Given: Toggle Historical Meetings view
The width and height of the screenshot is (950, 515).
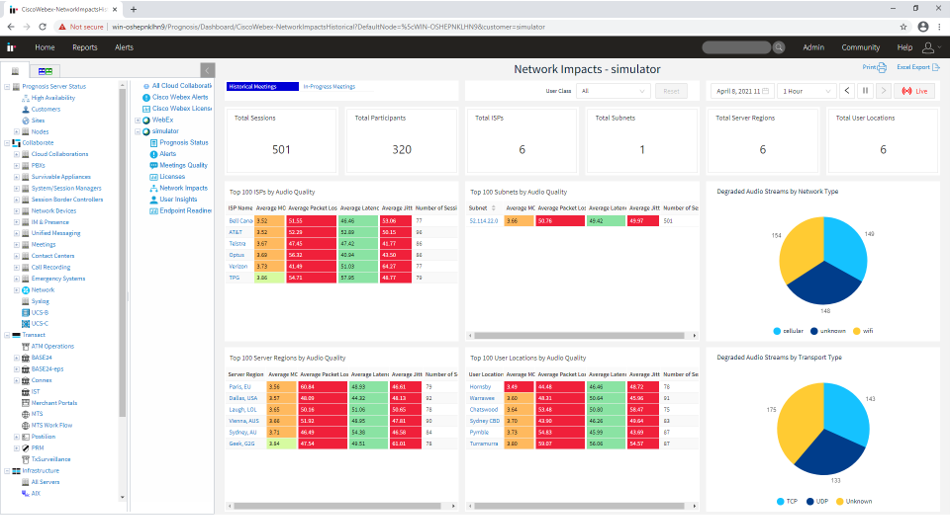Looking at the screenshot, I should coord(262,87).
